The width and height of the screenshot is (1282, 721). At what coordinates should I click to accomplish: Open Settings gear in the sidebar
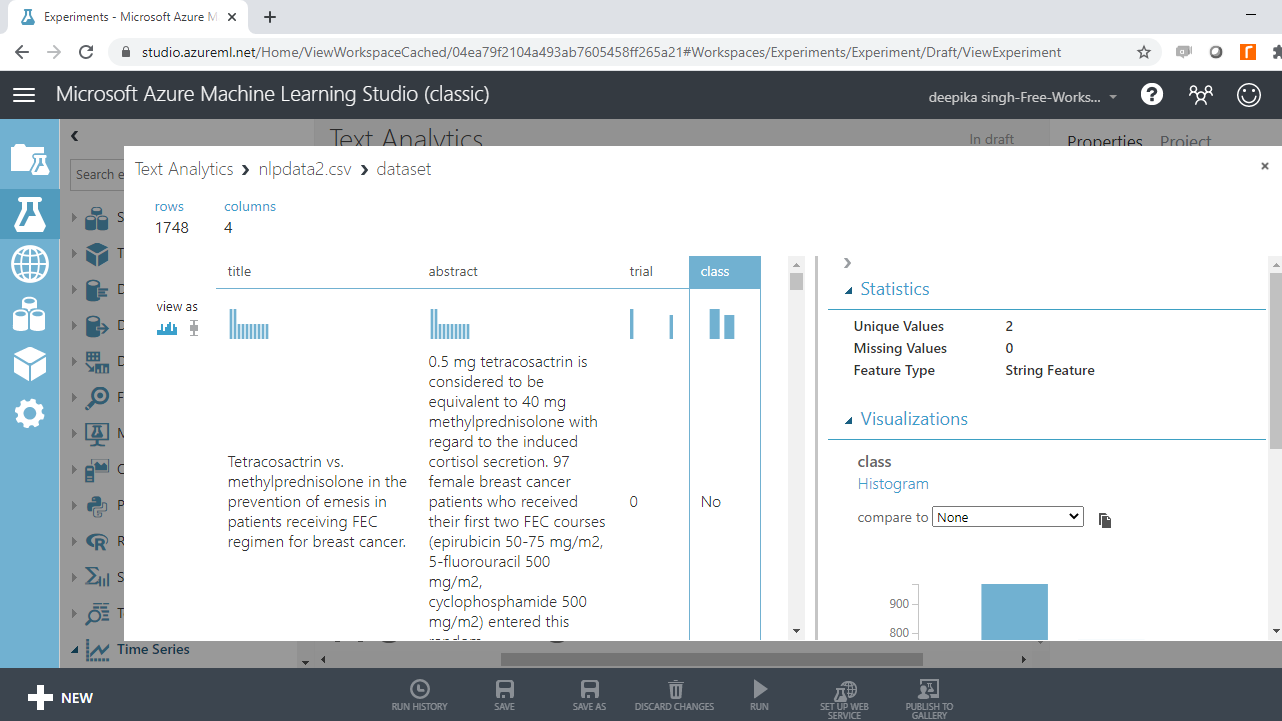pos(29,413)
